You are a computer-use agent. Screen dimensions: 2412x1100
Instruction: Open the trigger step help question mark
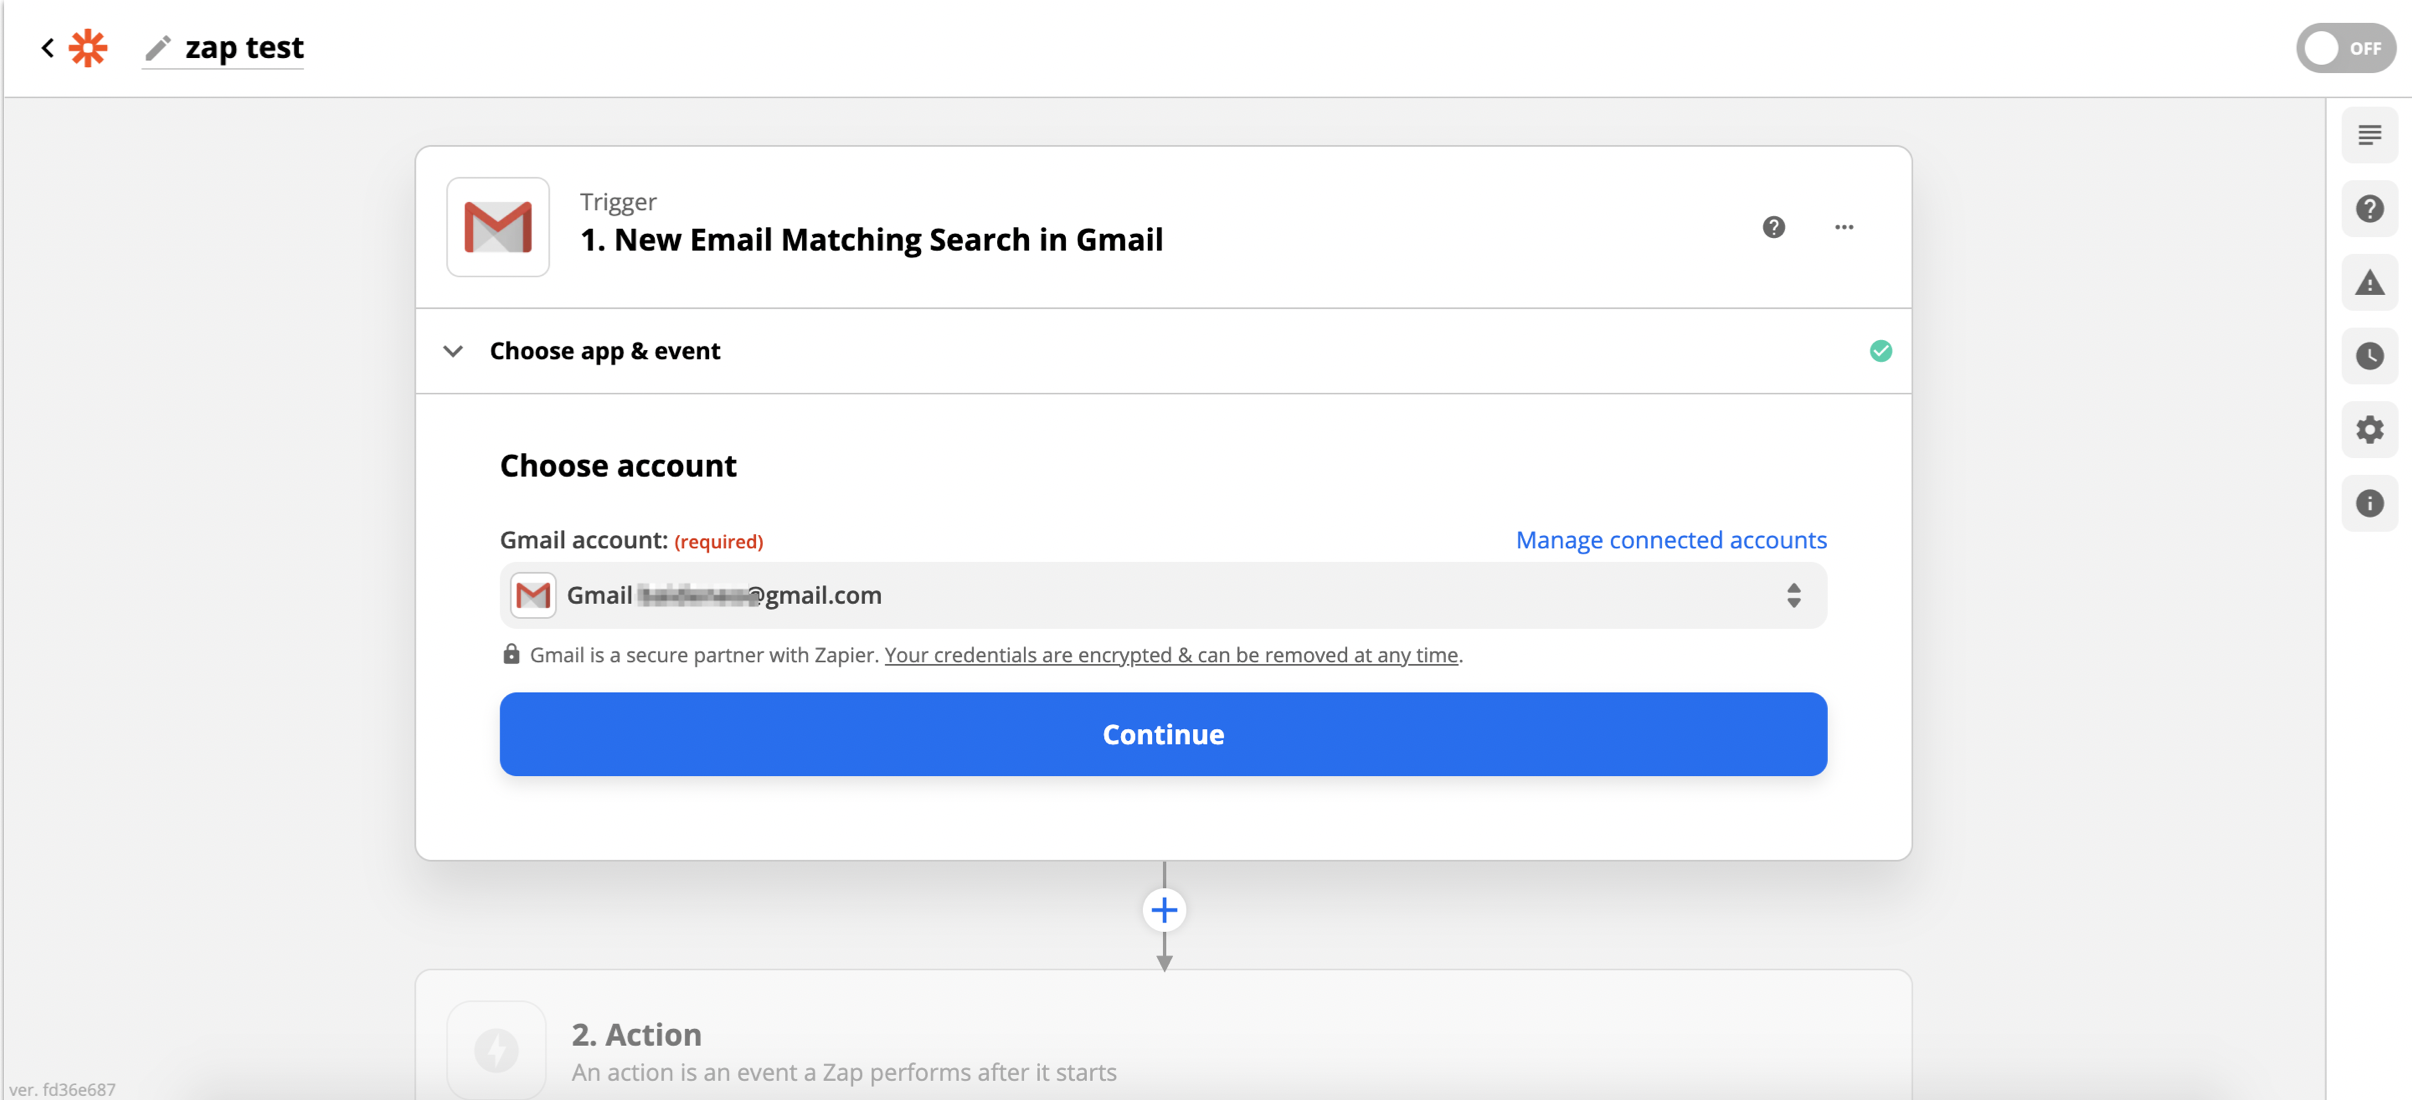click(1773, 227)
